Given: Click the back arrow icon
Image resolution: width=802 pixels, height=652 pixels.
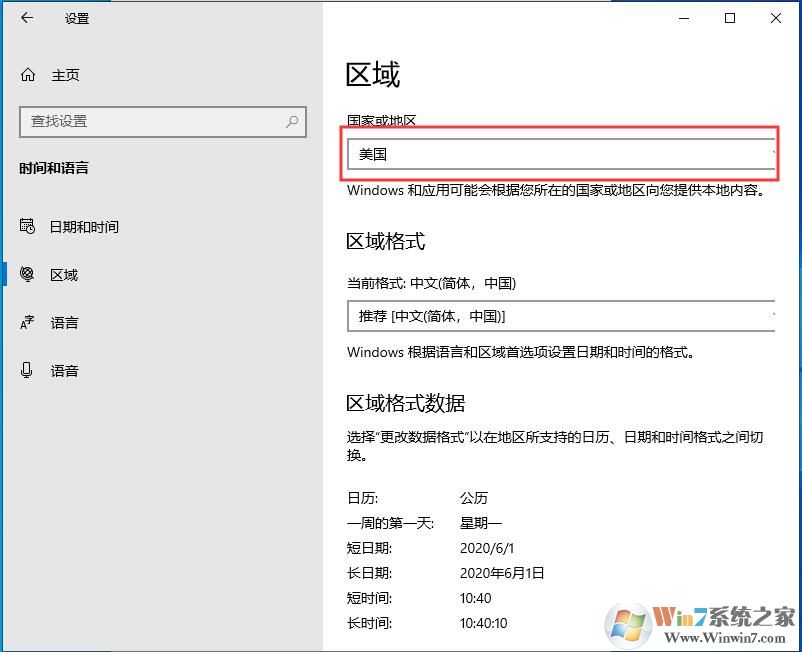Looking at the screenshot, I should pos(26,18).
